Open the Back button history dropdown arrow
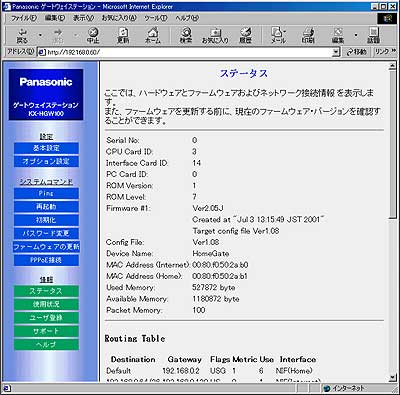Screen dimensions: 400x395 [x=40, y=35]
